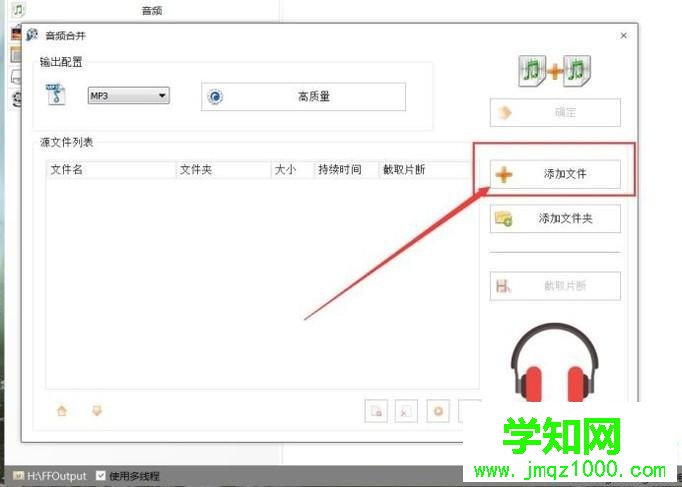Screen dimensions: 682x487
Task: Sort by the 大小 column header
Action: click(x=292, y=170)
